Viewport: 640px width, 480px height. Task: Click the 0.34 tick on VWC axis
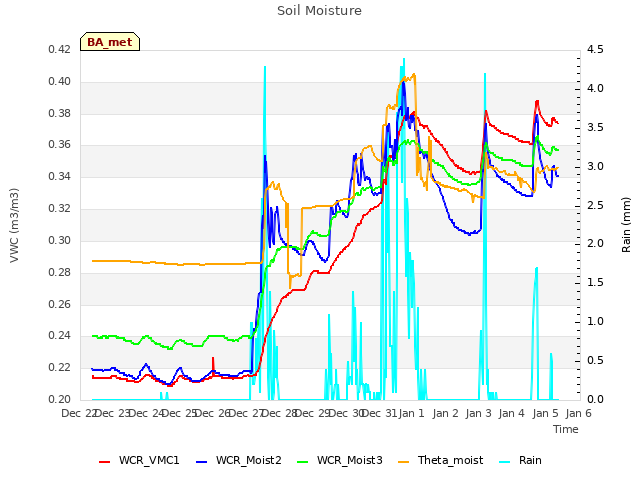click(59, 176)
